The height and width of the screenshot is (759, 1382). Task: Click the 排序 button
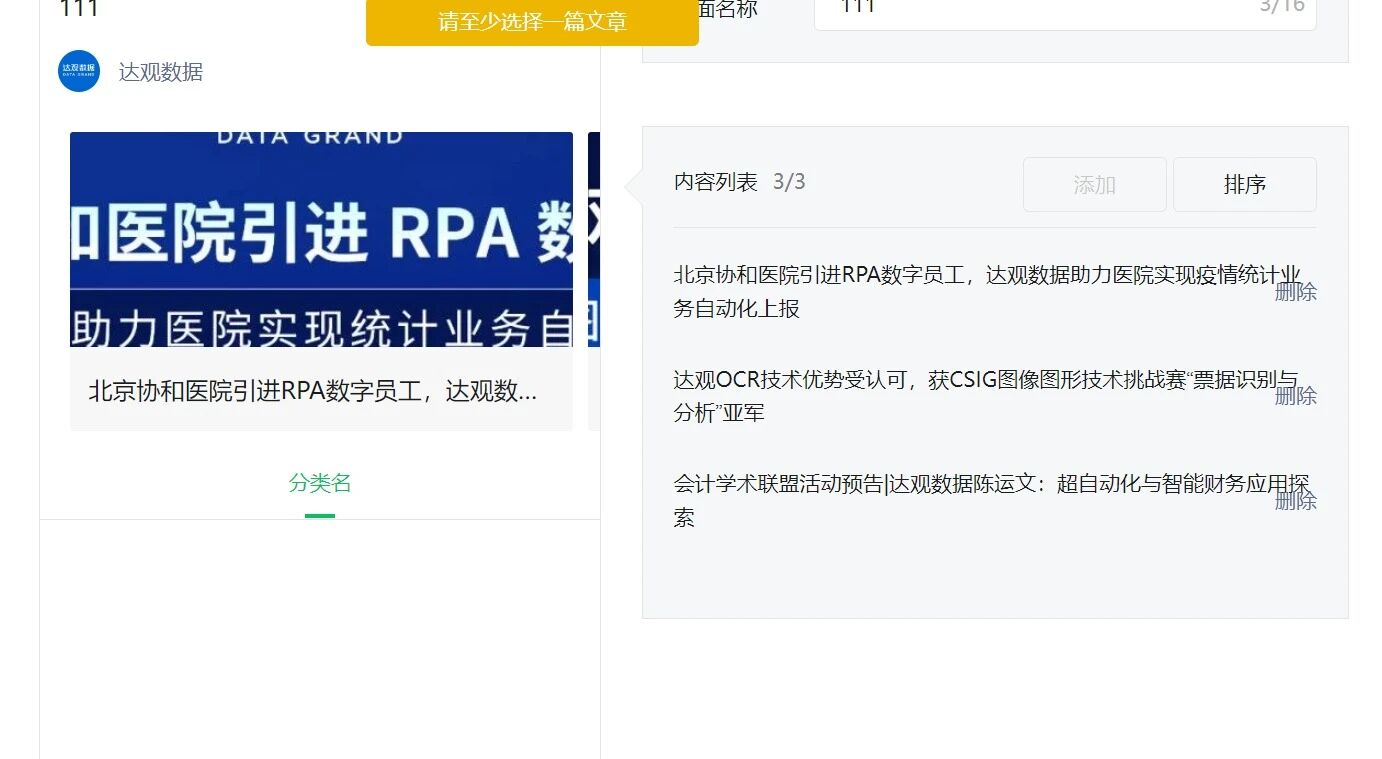[1245, 184]
